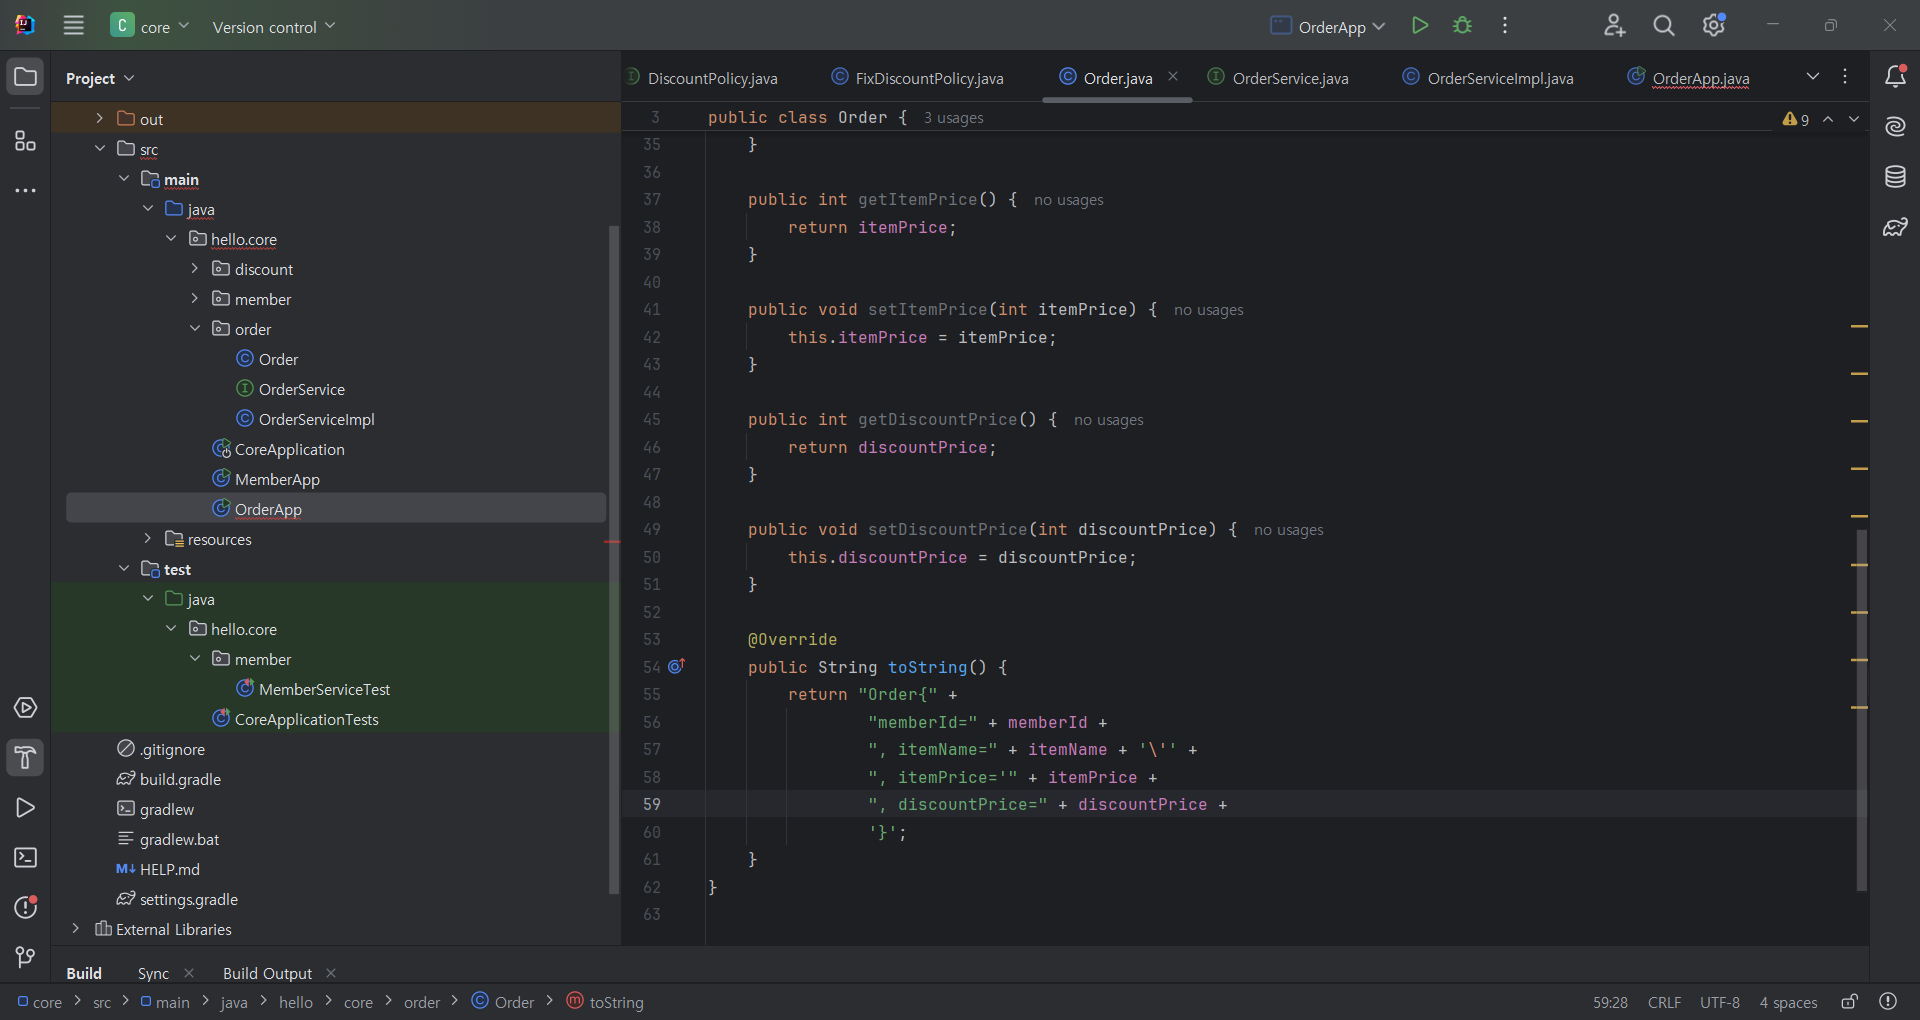This screenshot has height=1020, width=1920.
Task: Switch to OrderServiceImpl.java tab
Action: click(x=1488, y=78)
